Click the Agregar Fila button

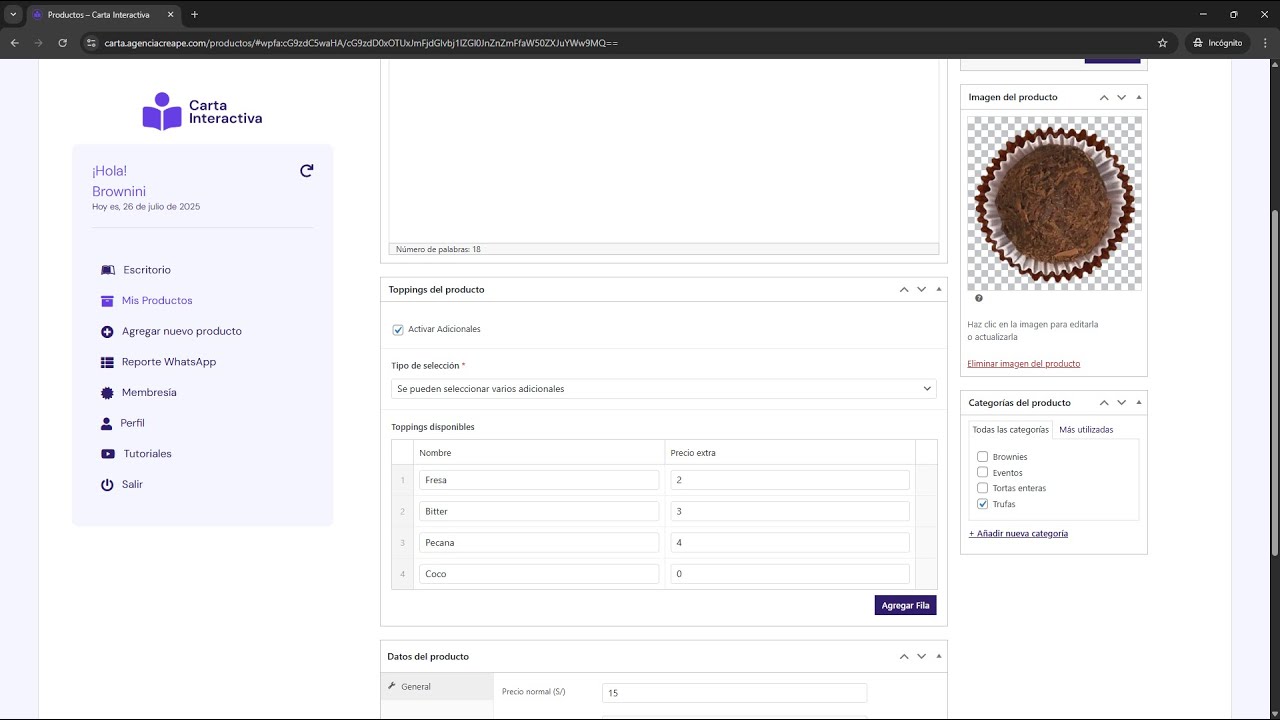(x=905, y=605)
